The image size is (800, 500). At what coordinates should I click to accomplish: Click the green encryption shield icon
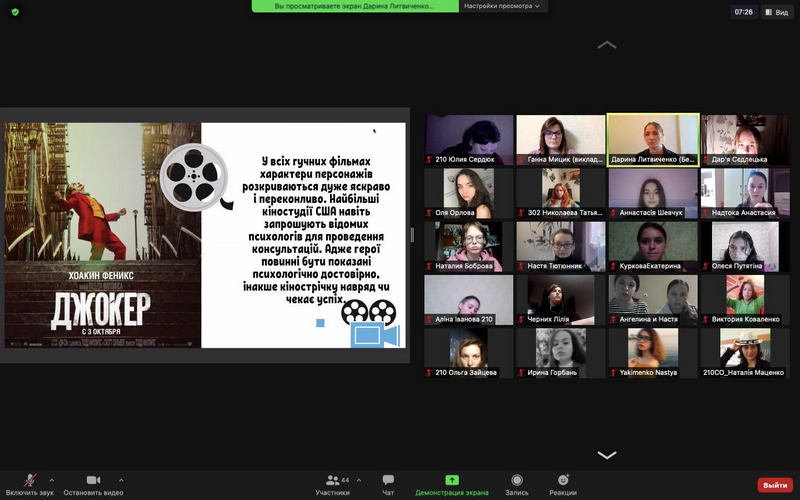tap(15, 12)
